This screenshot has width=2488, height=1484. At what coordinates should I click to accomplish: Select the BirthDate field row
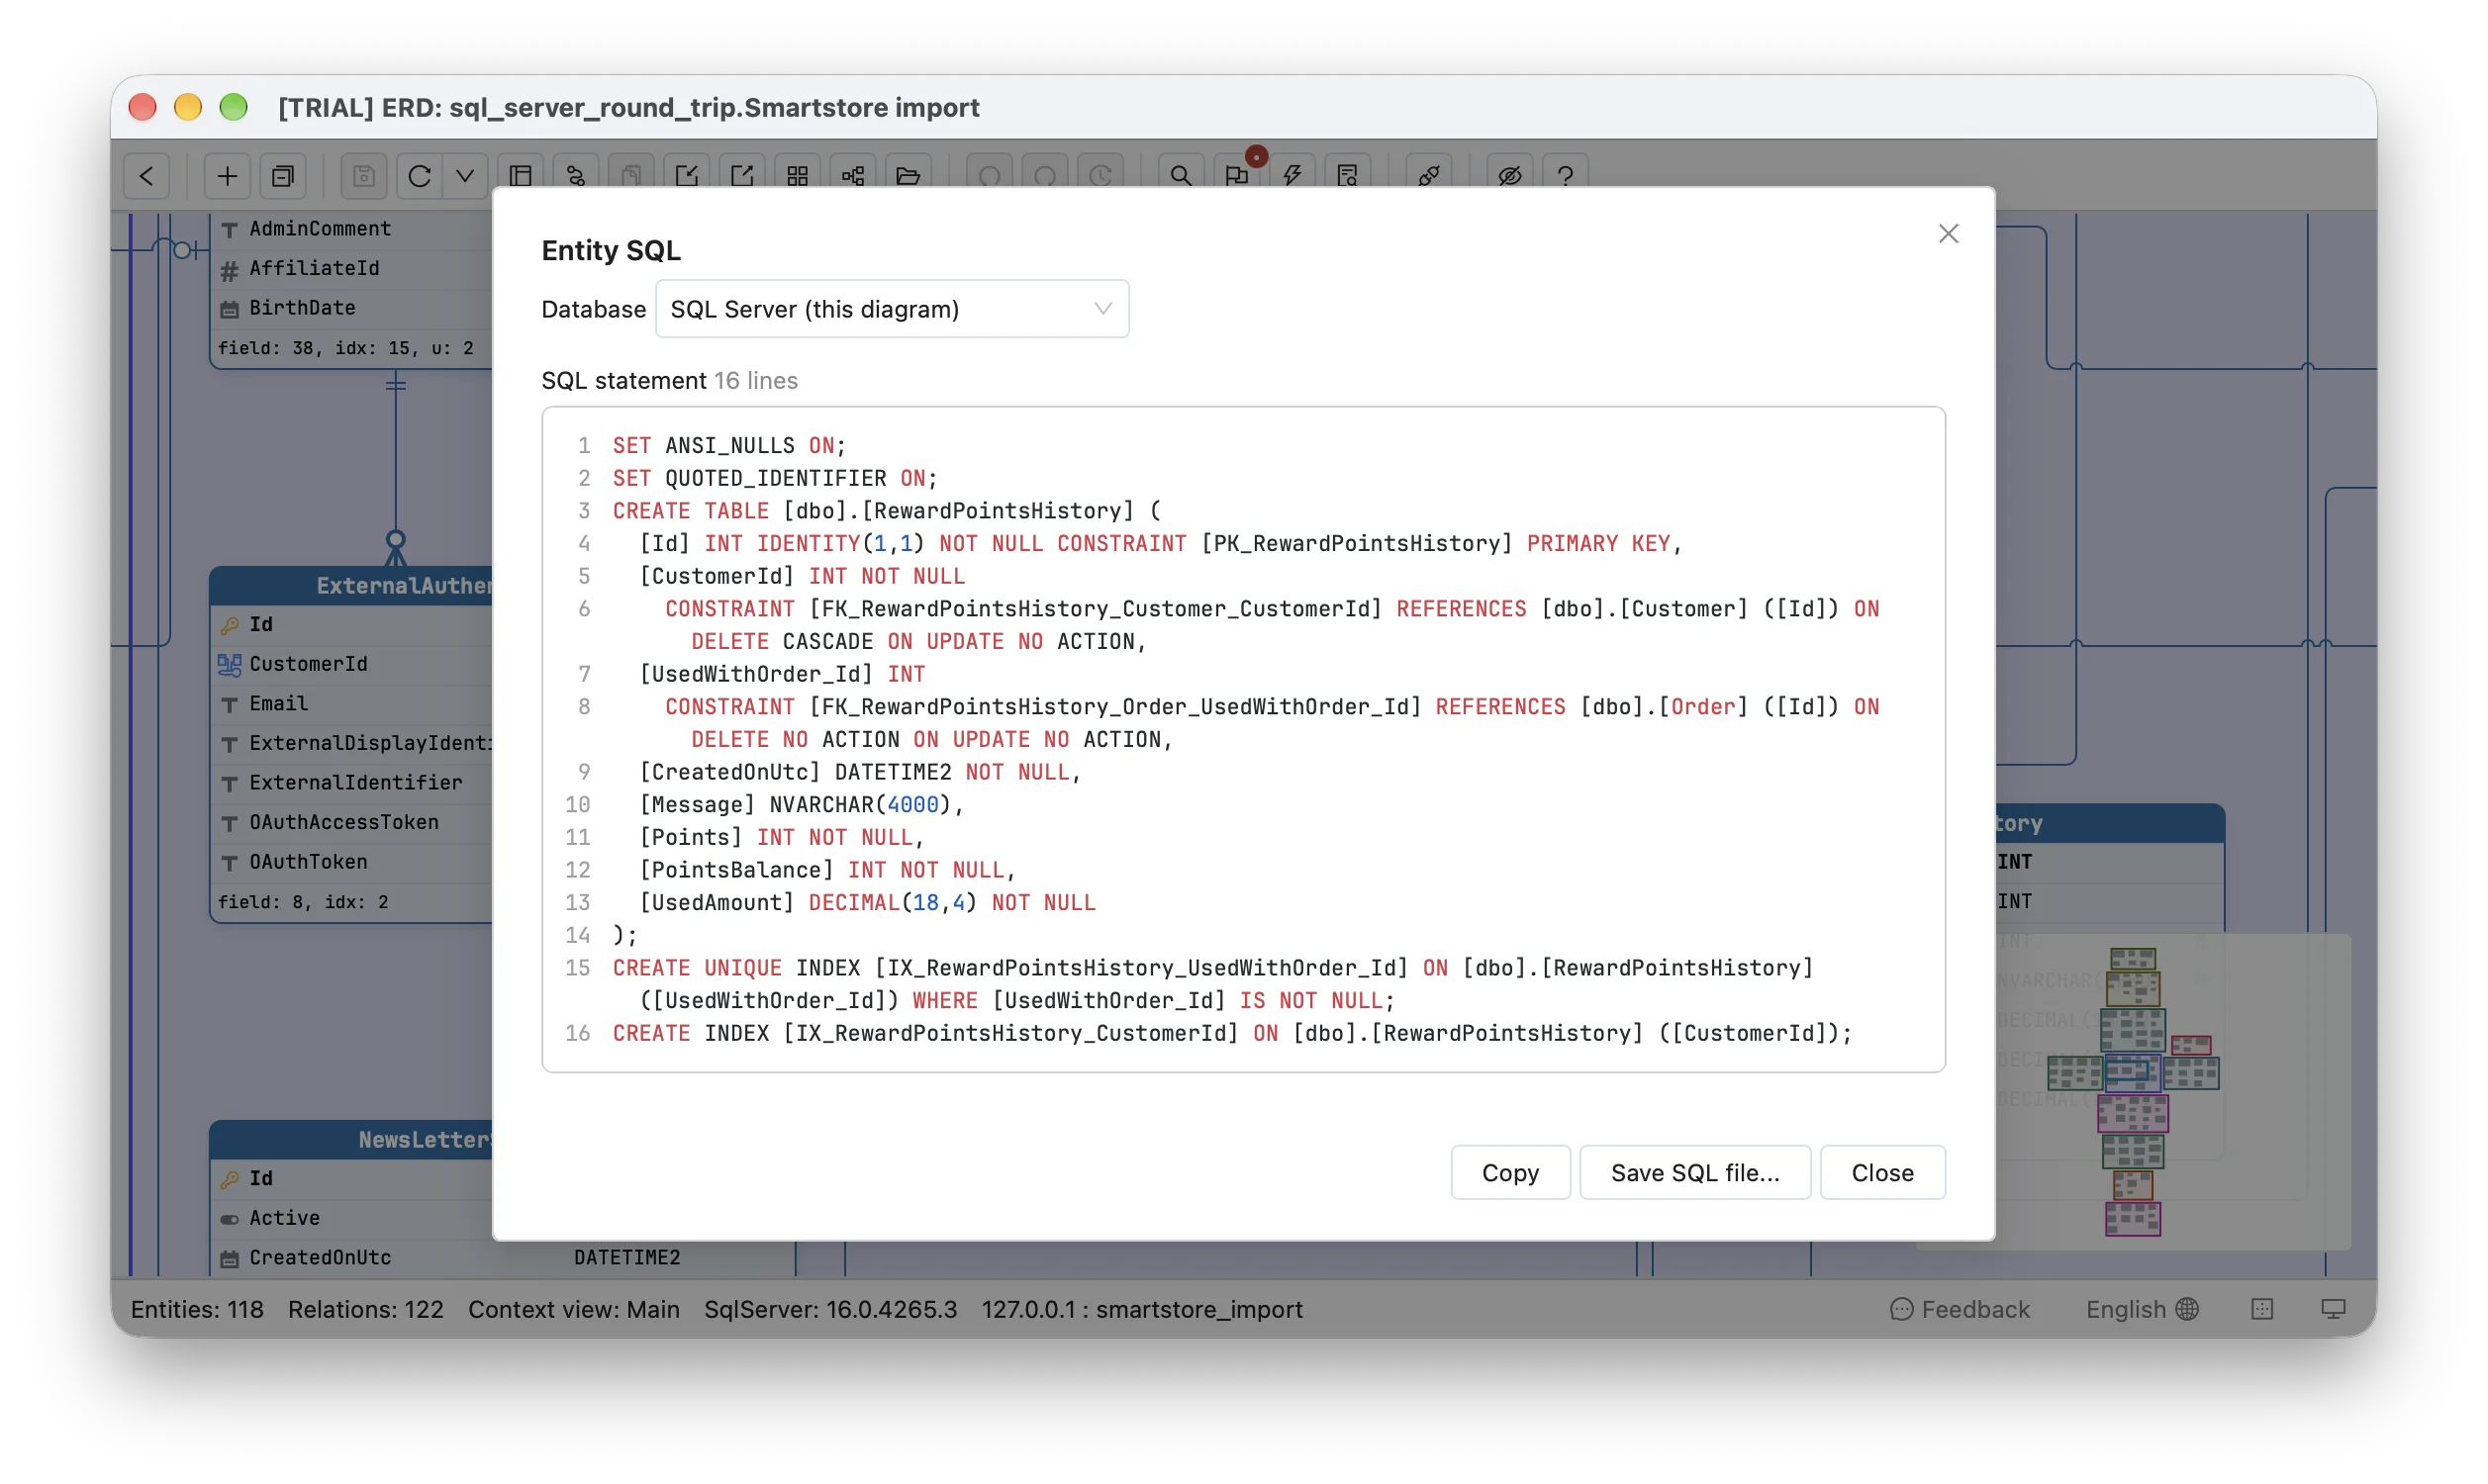(352, 308)
